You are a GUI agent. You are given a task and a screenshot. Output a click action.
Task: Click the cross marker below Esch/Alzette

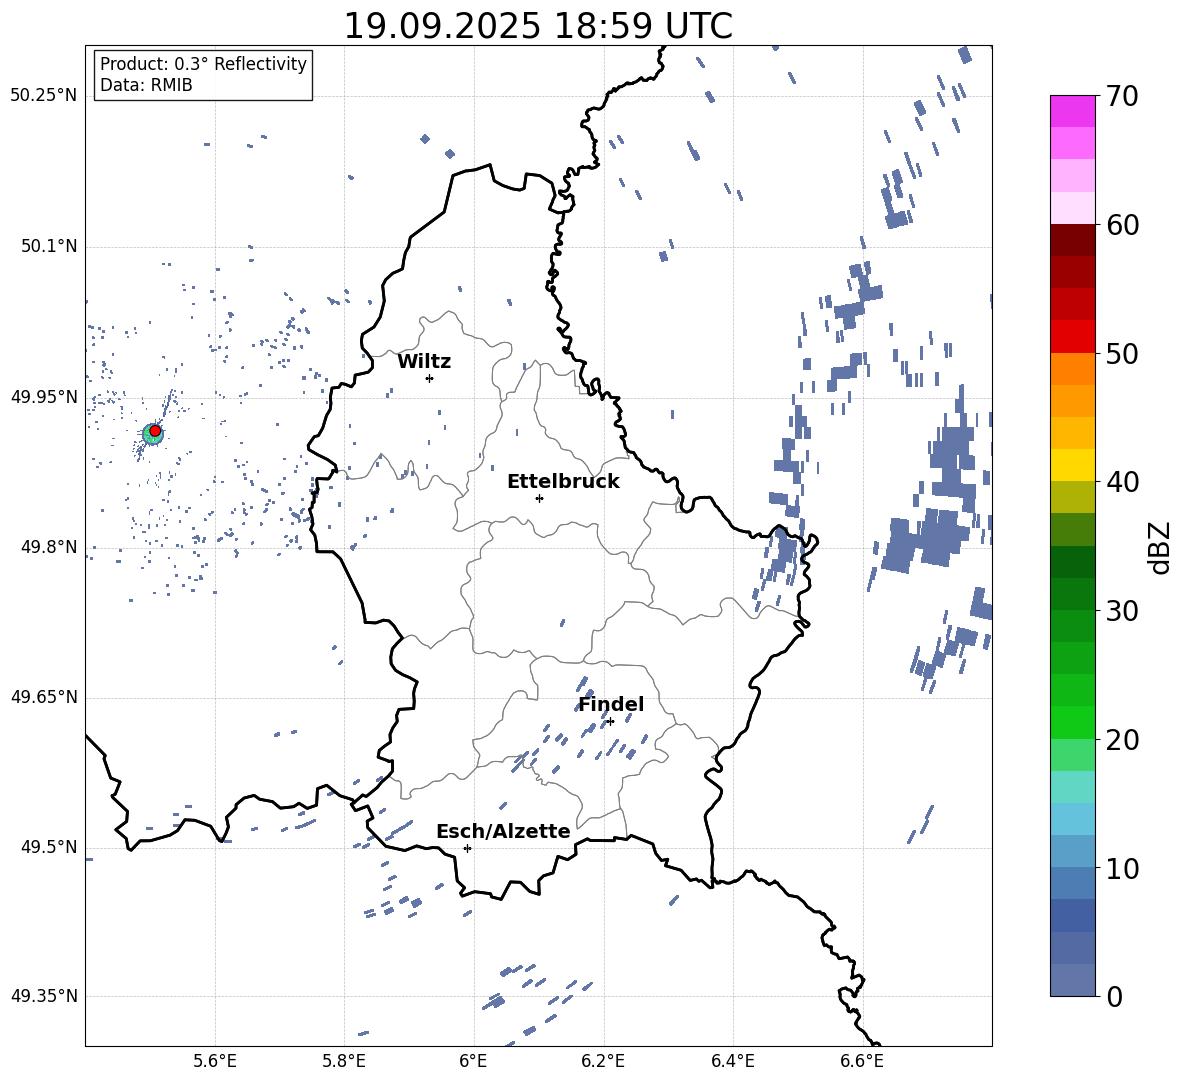(467, 848)
